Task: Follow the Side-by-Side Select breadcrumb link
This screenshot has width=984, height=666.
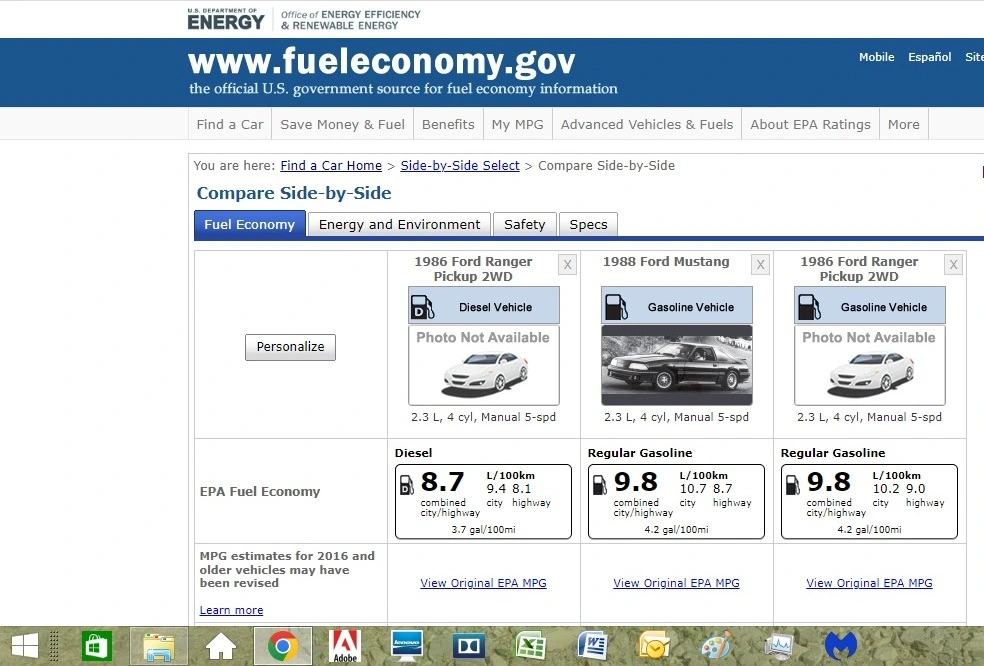Action: 460,166
